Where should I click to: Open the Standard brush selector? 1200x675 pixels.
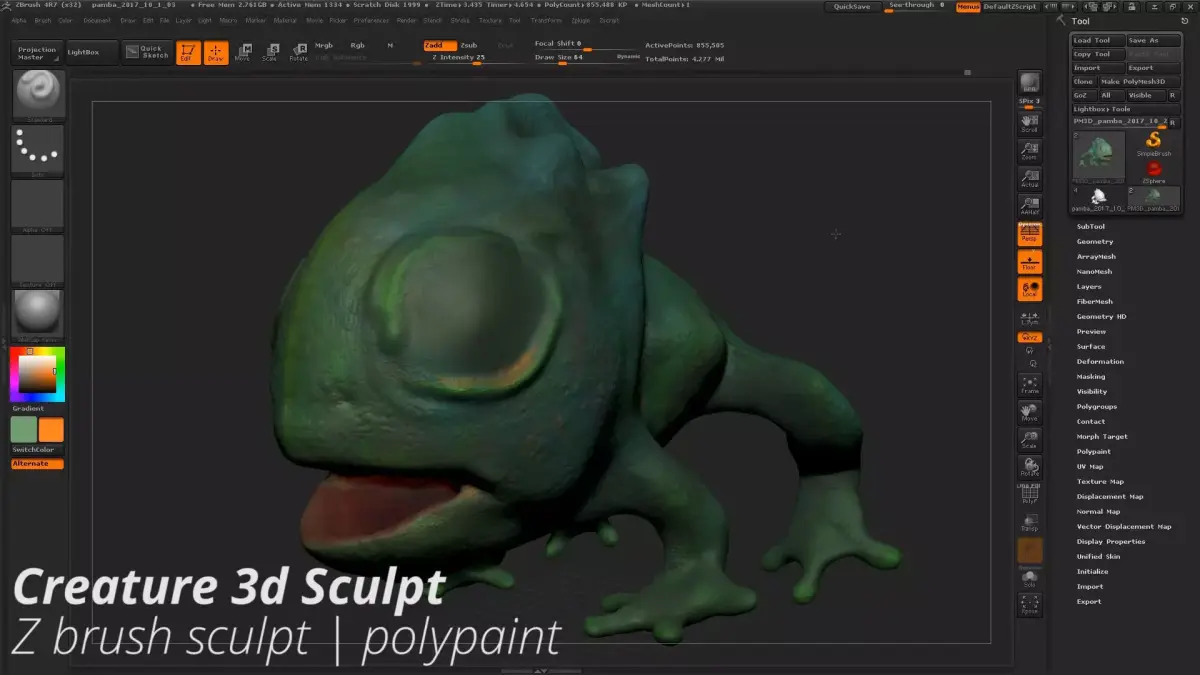point(37,95)
